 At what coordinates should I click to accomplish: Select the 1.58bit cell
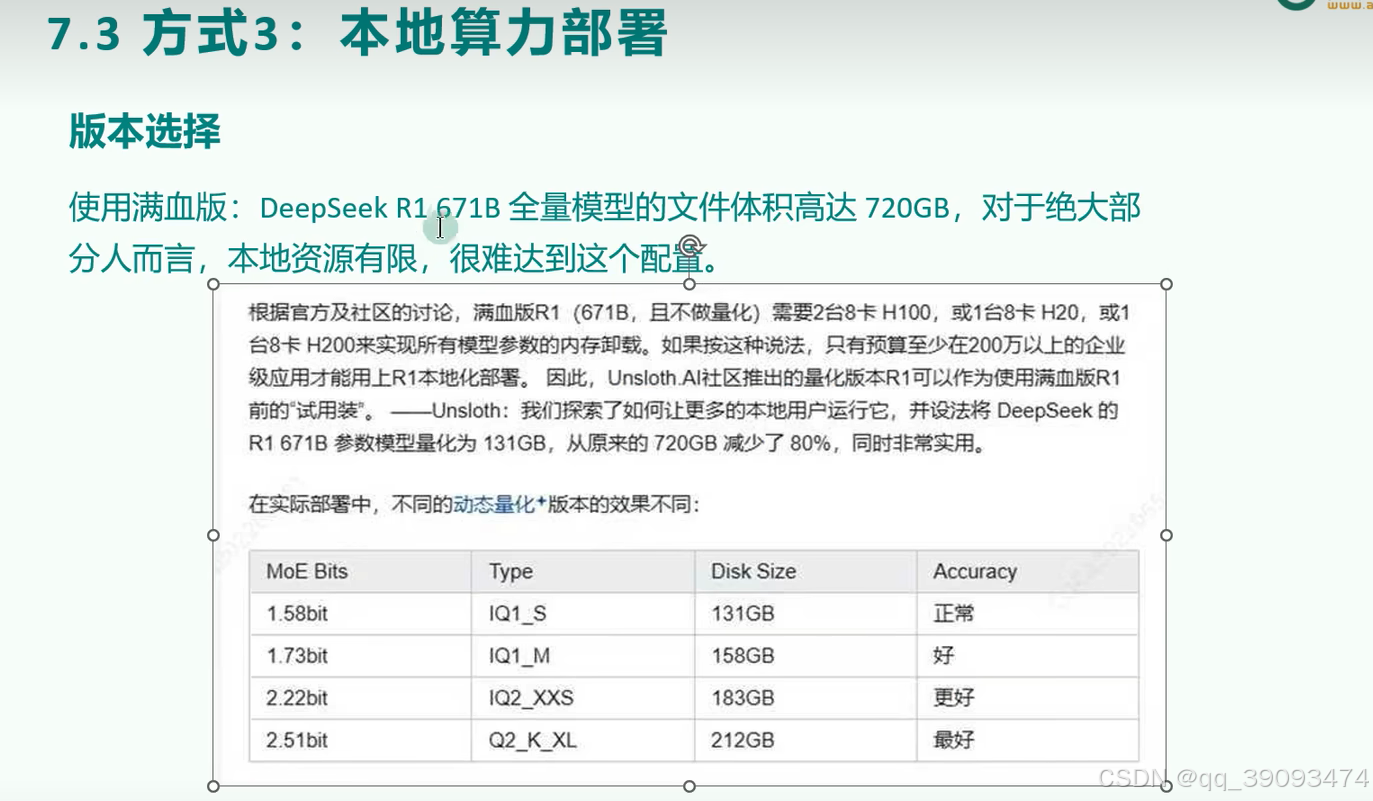[361, 614]
